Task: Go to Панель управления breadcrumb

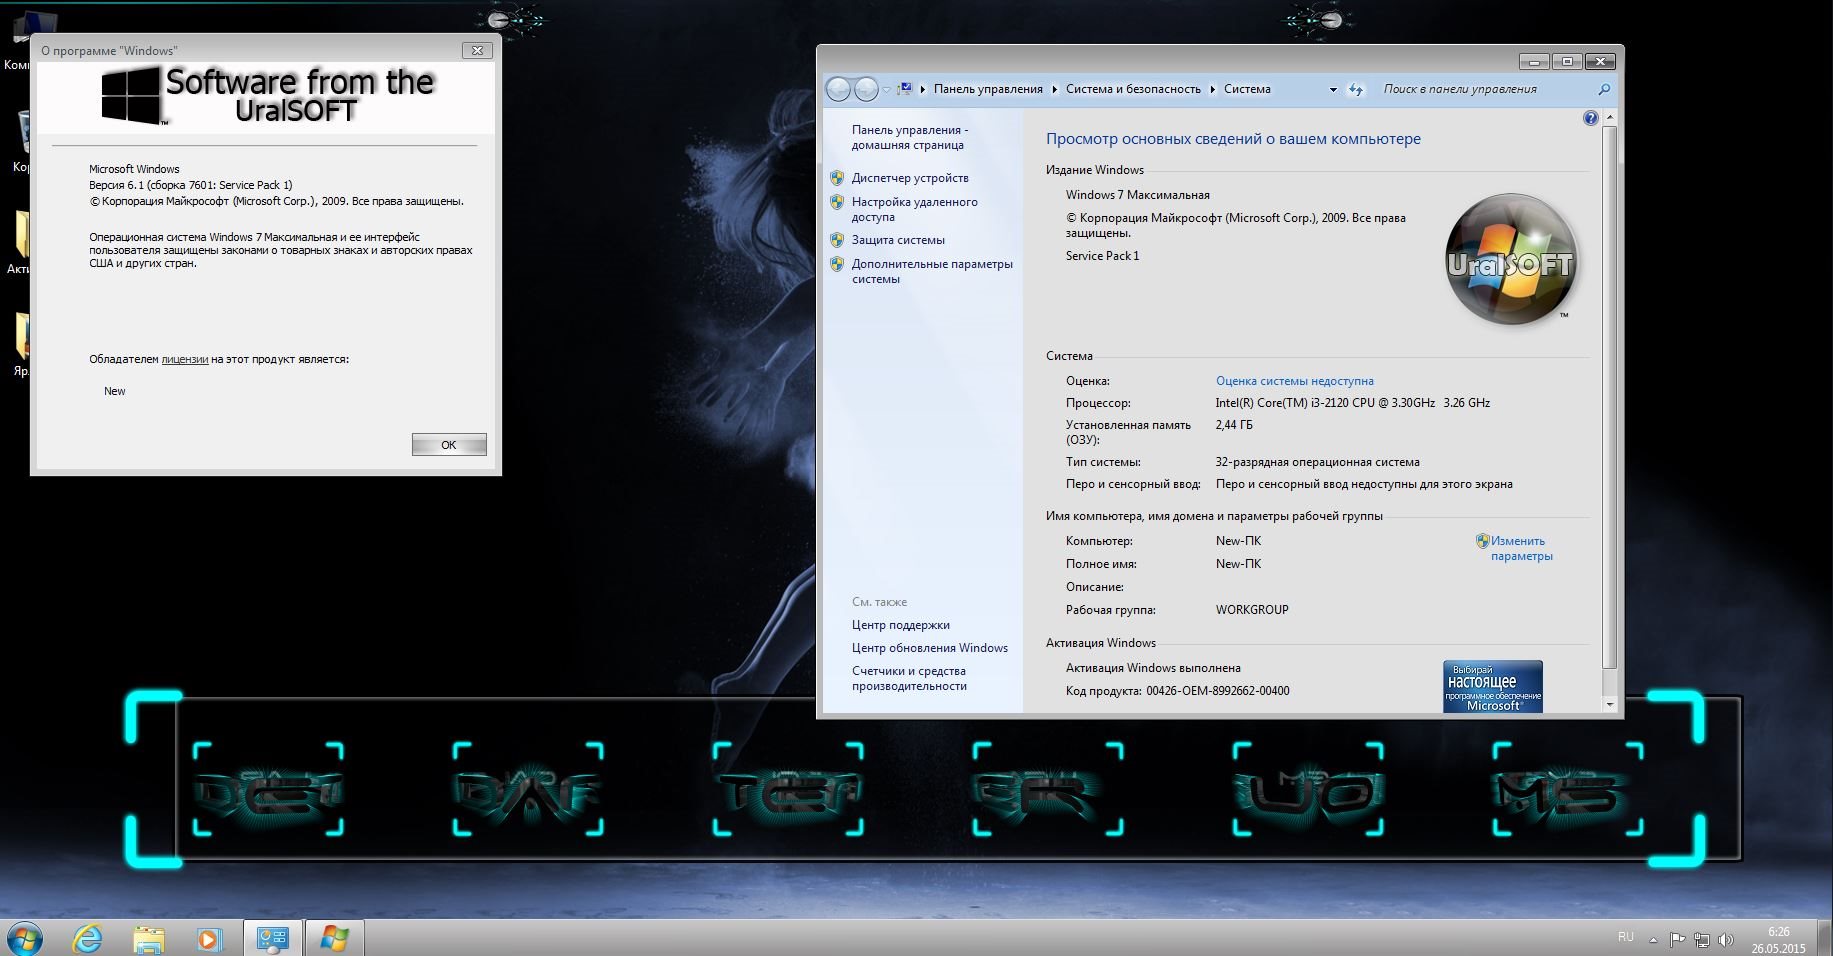Action: tap(988, 89)
